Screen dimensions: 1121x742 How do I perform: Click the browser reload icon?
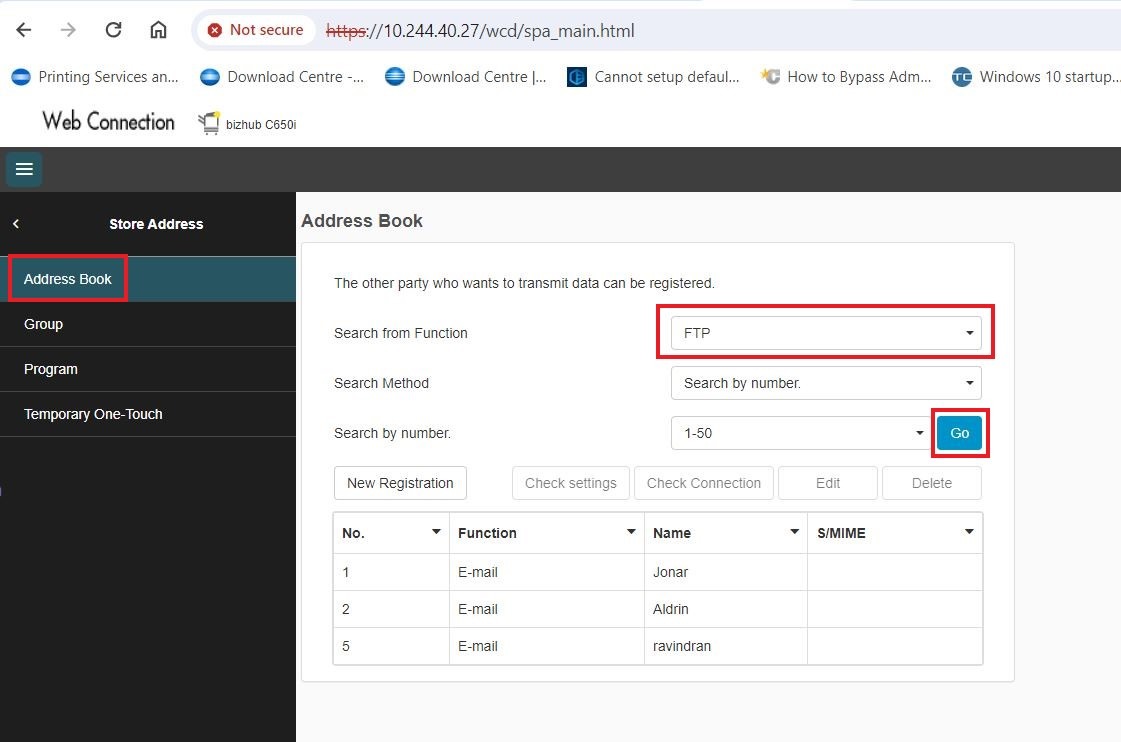coord(113,30)
